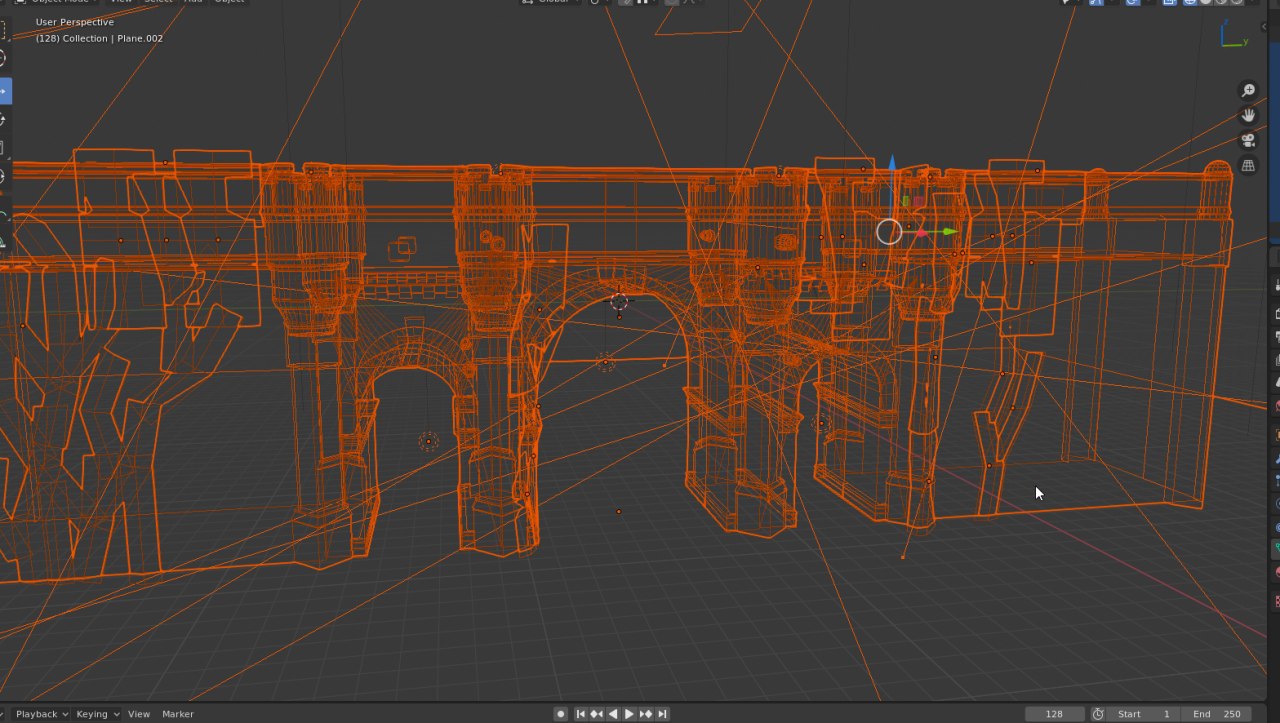Click the '(128) Collection | Plane.002' text
Screen dimensions: 1280x723
[x=99, y=38]
